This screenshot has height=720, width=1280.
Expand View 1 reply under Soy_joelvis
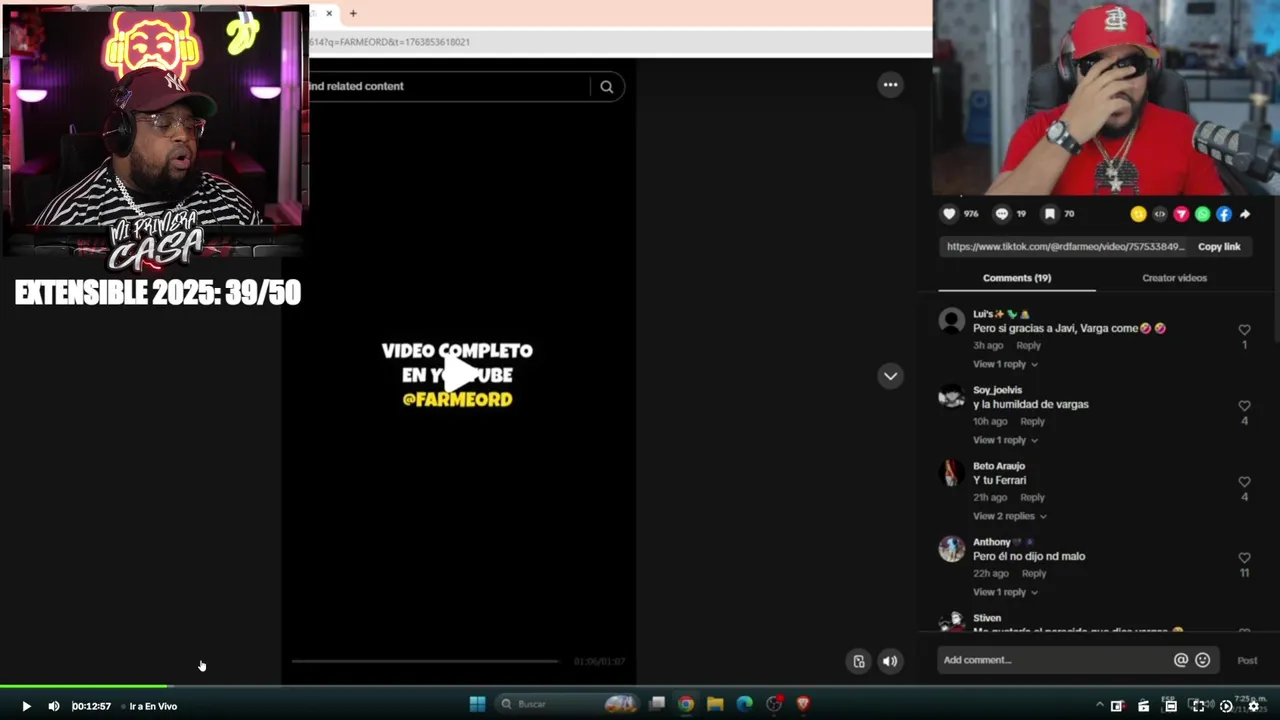[x=1005, y=440]
